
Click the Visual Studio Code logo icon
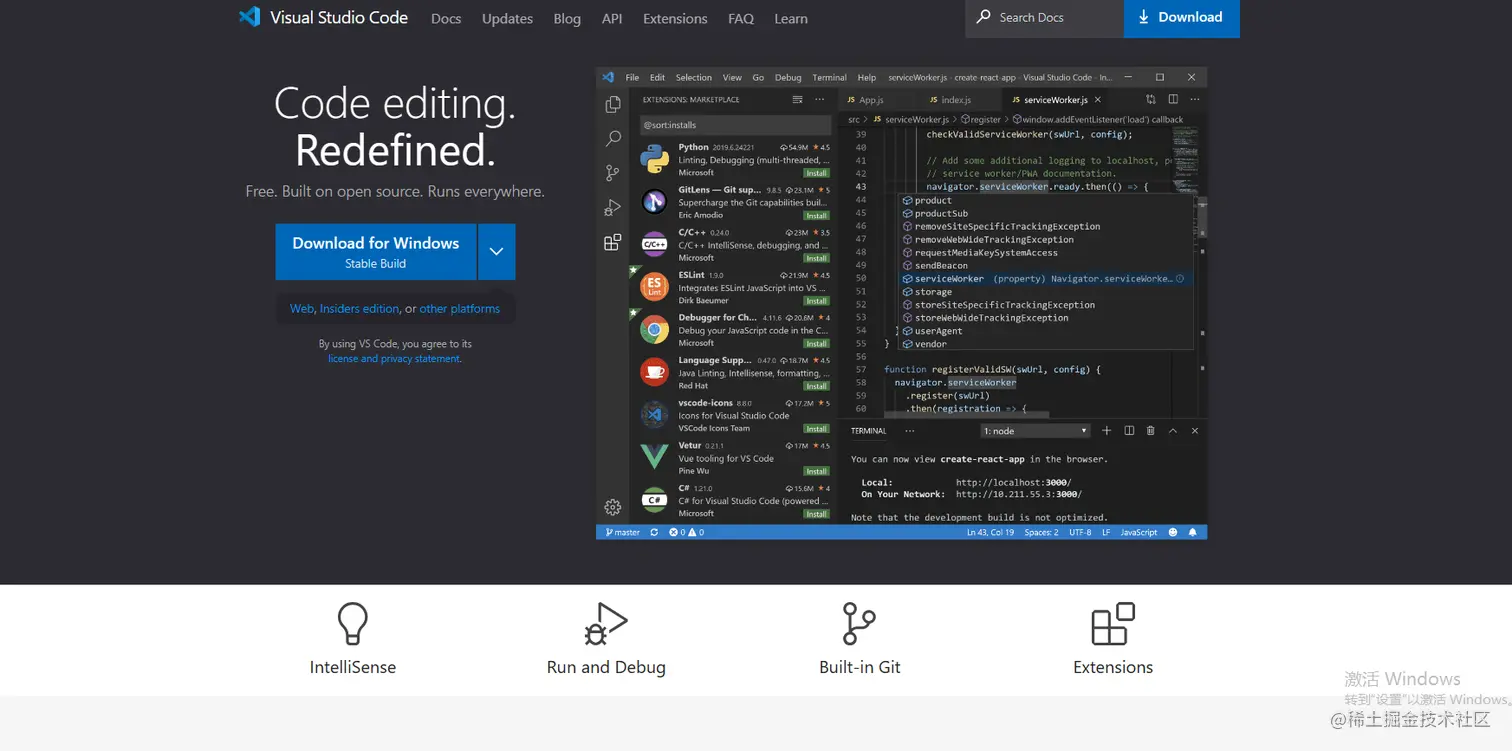(249, 17)
